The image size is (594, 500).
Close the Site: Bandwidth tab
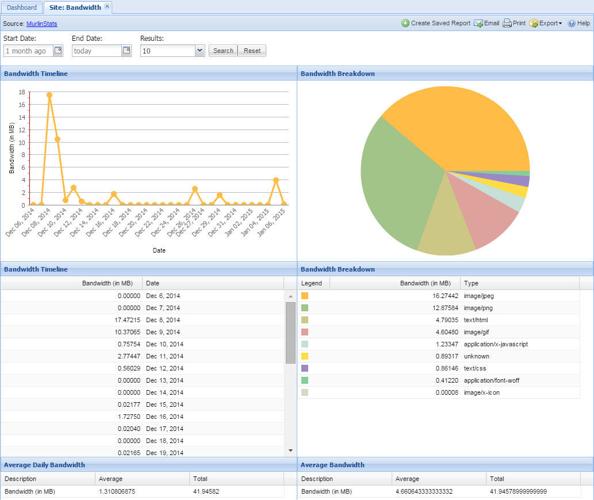[x=107, y=6]
